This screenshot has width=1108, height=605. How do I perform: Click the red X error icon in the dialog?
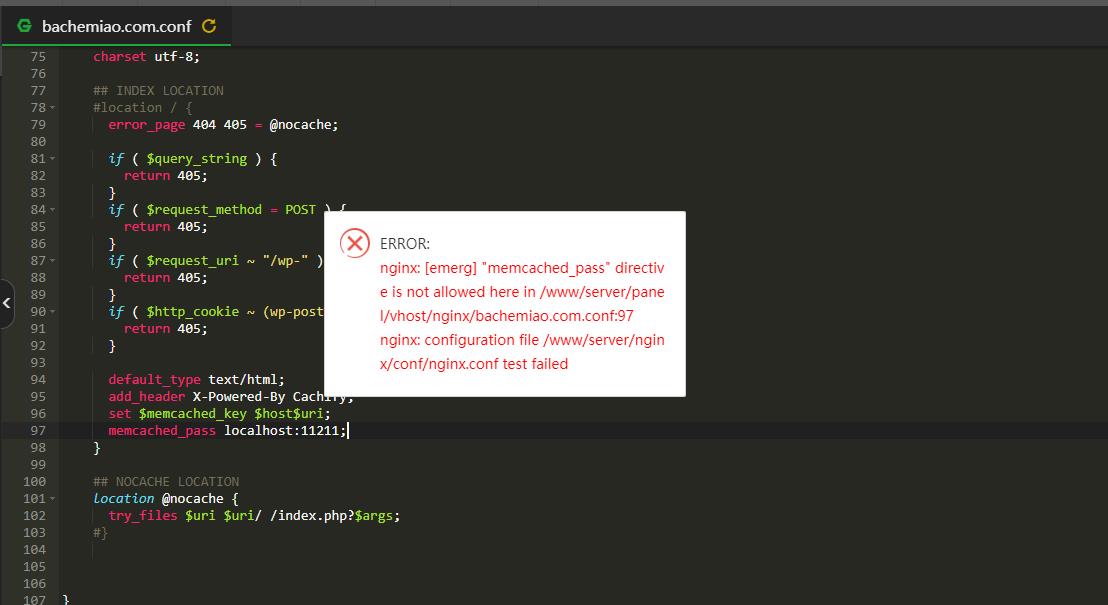pos(355,244)
